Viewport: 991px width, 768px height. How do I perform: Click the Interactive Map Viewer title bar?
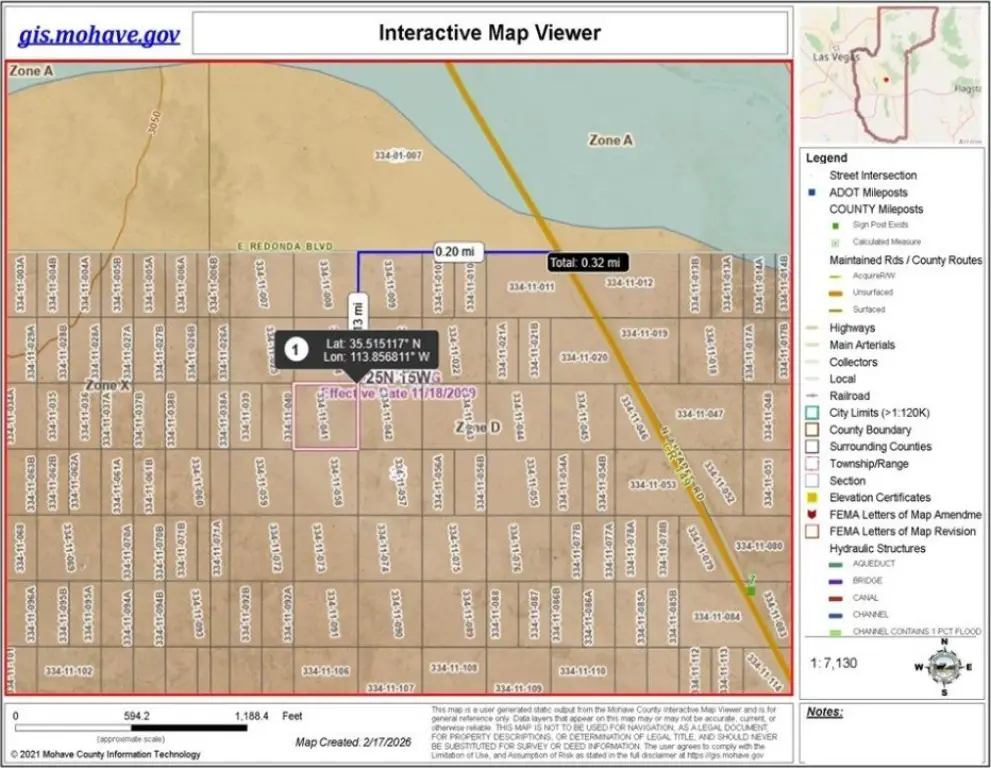tap(489, 33)
